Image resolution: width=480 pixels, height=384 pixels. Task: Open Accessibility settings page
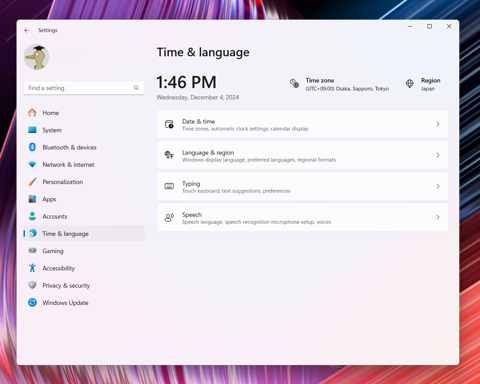click(x=84, y=268)
